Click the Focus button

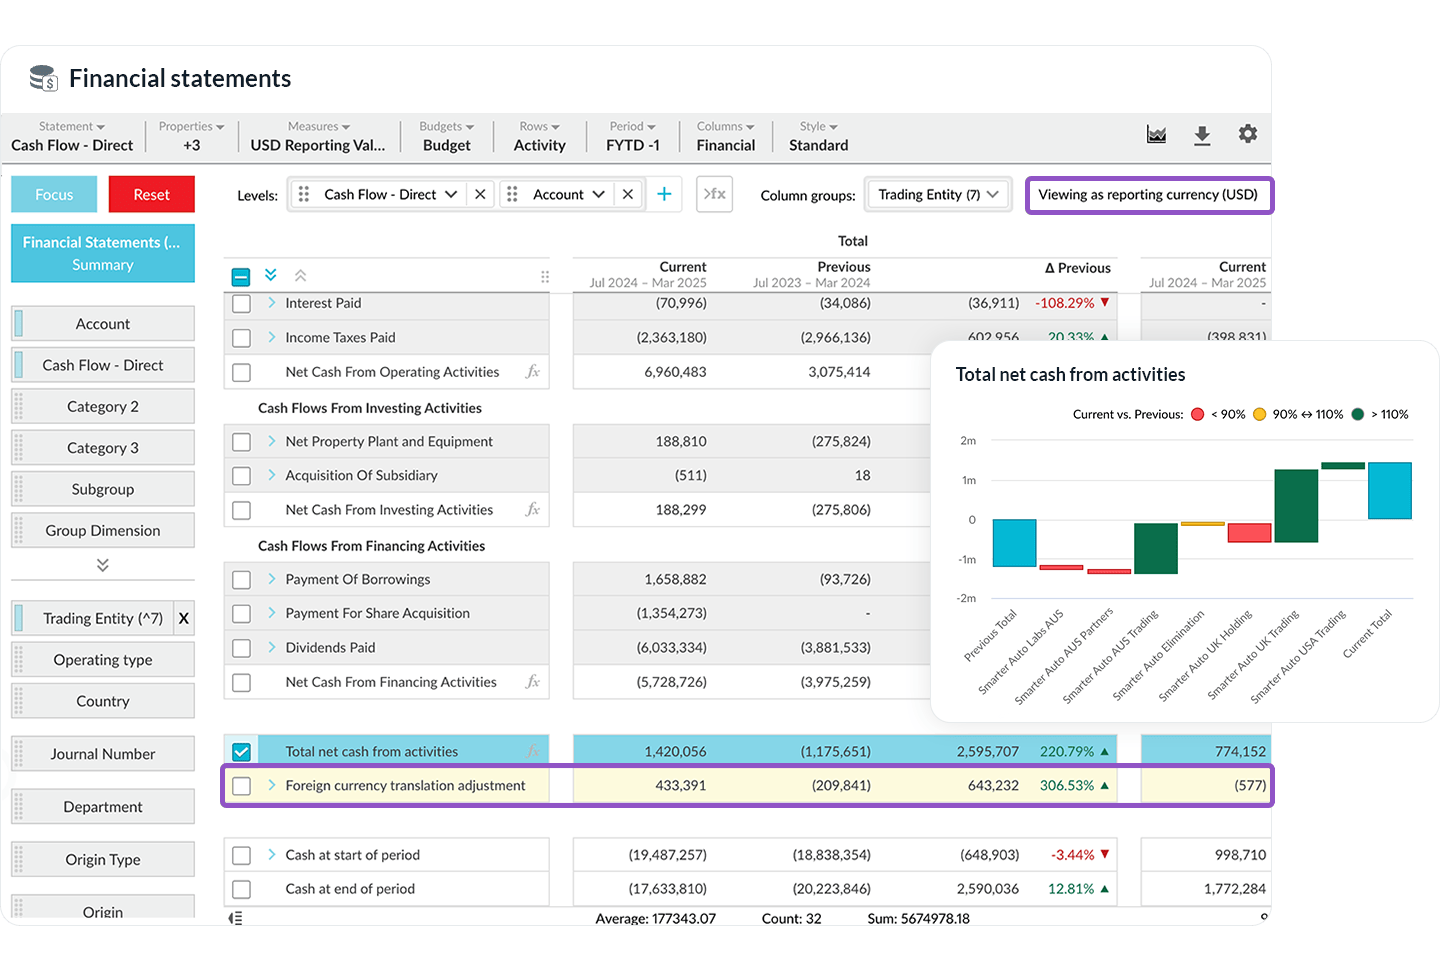pyautogui.click(x=53, y=194)
